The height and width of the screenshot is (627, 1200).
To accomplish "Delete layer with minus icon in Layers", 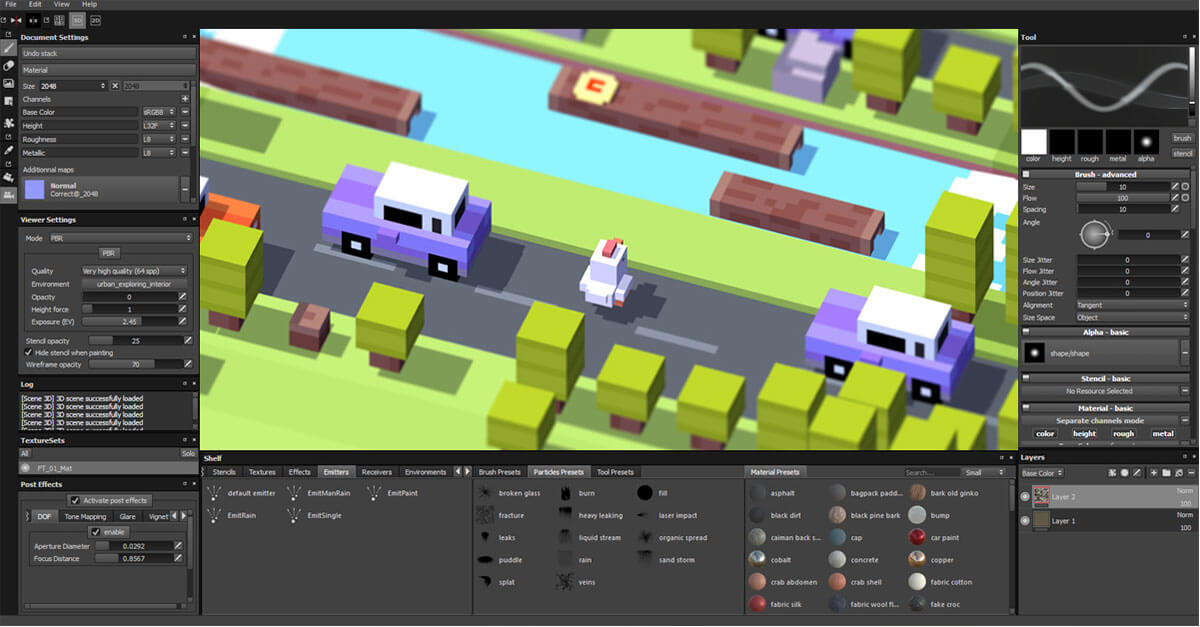I will 1190,472.
